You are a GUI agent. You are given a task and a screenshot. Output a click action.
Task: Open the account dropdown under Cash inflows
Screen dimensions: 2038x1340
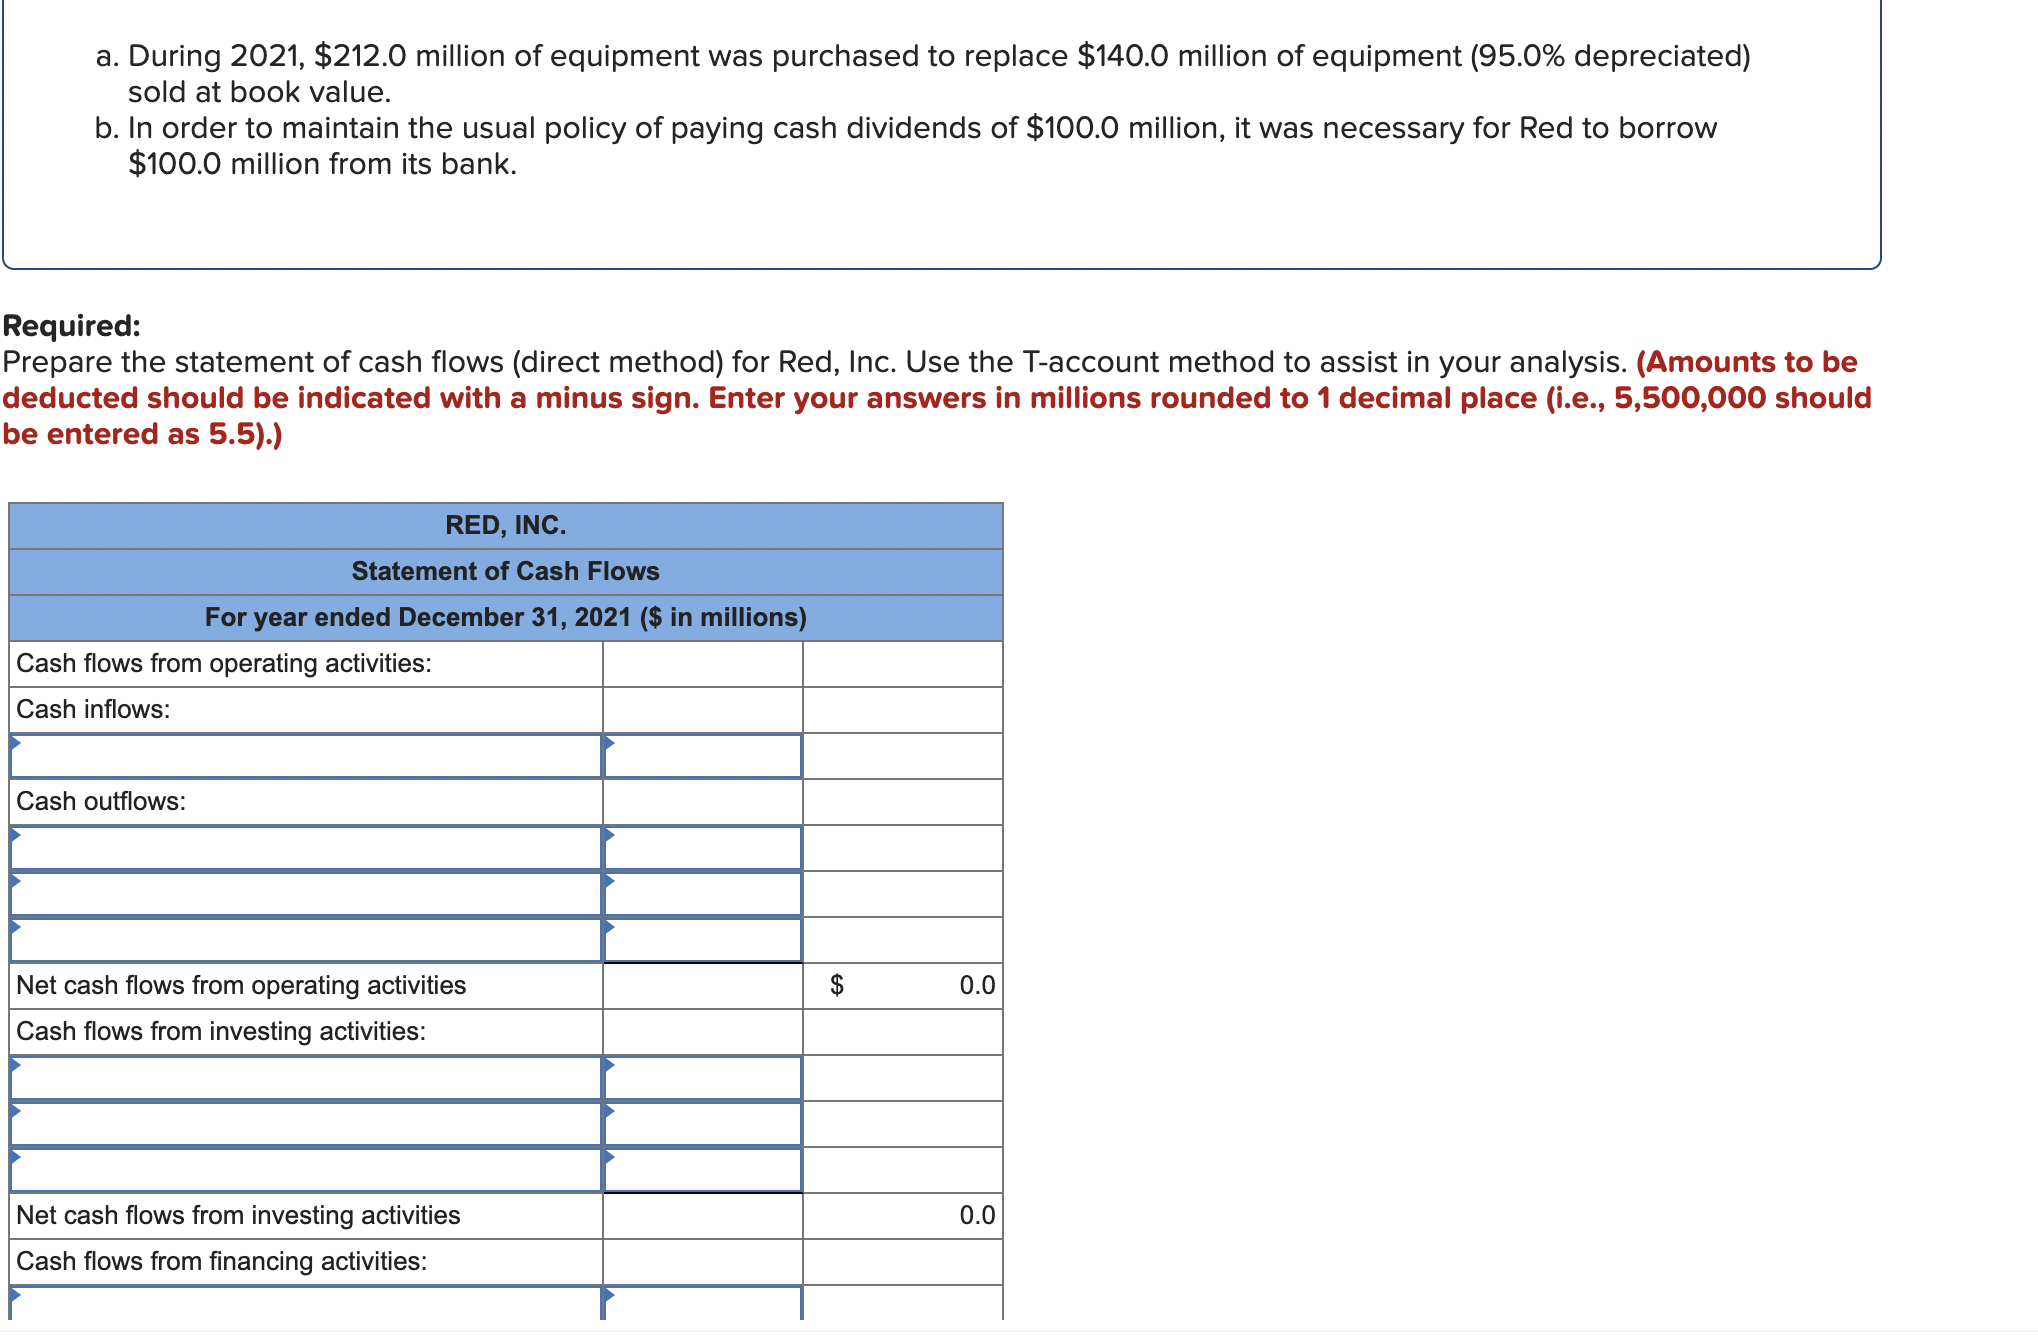(300, 755)
